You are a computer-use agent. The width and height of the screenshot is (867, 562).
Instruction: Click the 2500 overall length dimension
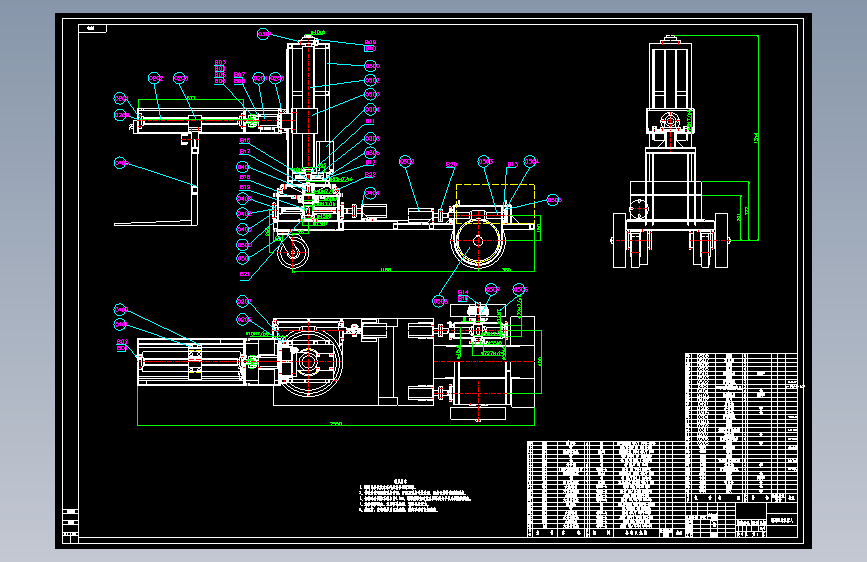pyautogui.click(x=336, y=424)
